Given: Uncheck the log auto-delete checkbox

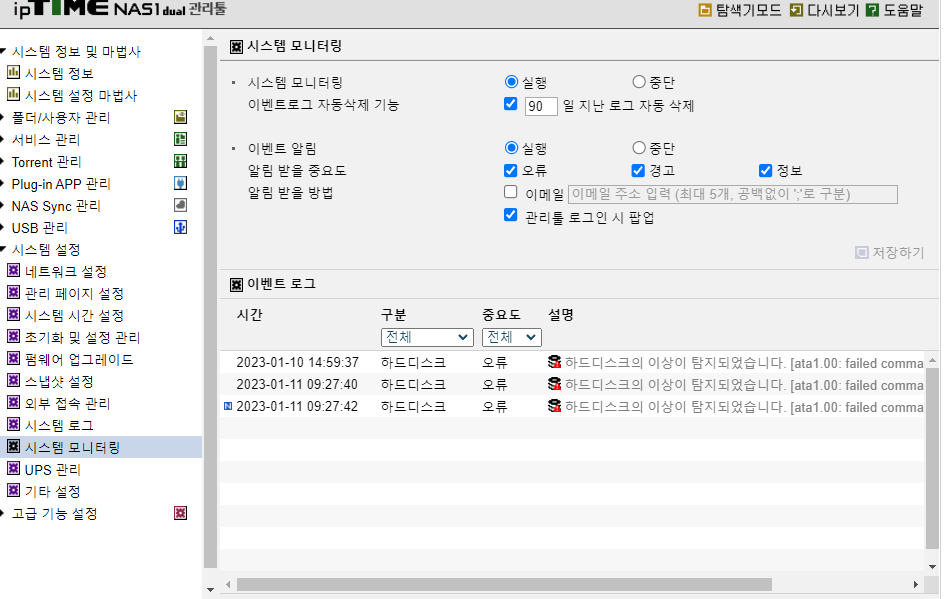Looking at the screenshot, I should coord(510,104).
